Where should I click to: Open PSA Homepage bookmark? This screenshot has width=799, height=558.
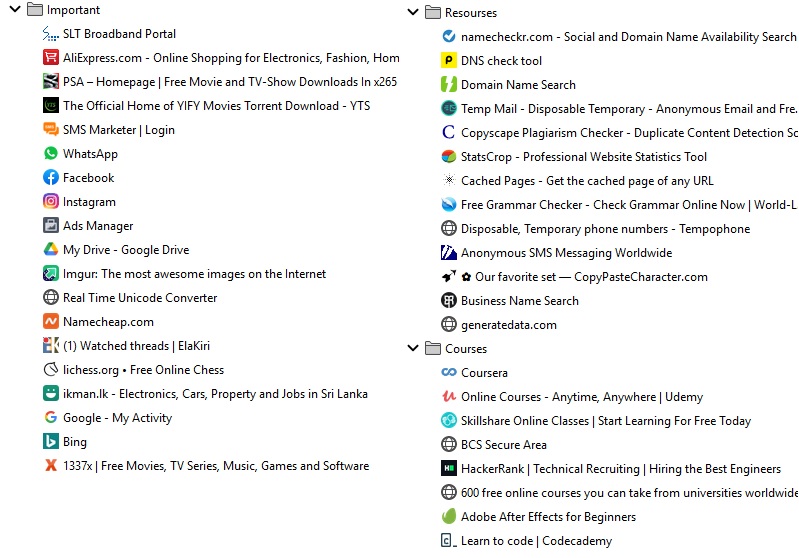pyautogui.click(x=230, y=82)
